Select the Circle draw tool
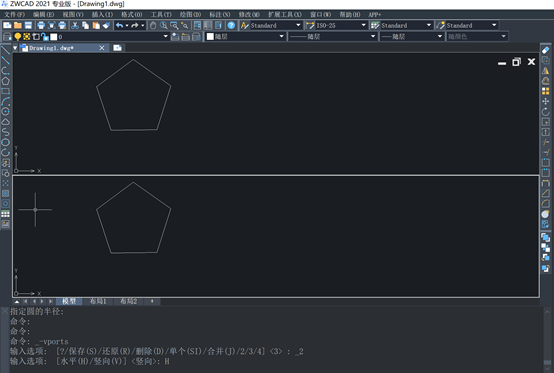The image size is (554, 373). pyautogui.click(x=5, y=112)
